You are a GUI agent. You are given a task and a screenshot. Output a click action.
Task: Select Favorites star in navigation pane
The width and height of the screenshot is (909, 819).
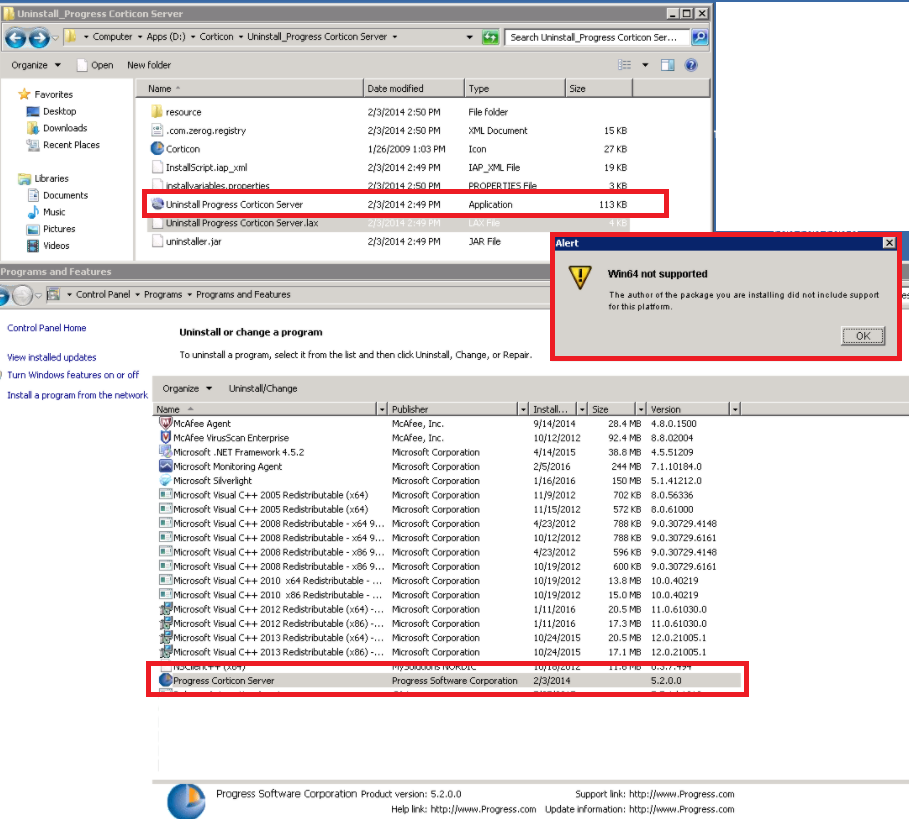coord(24,94)
